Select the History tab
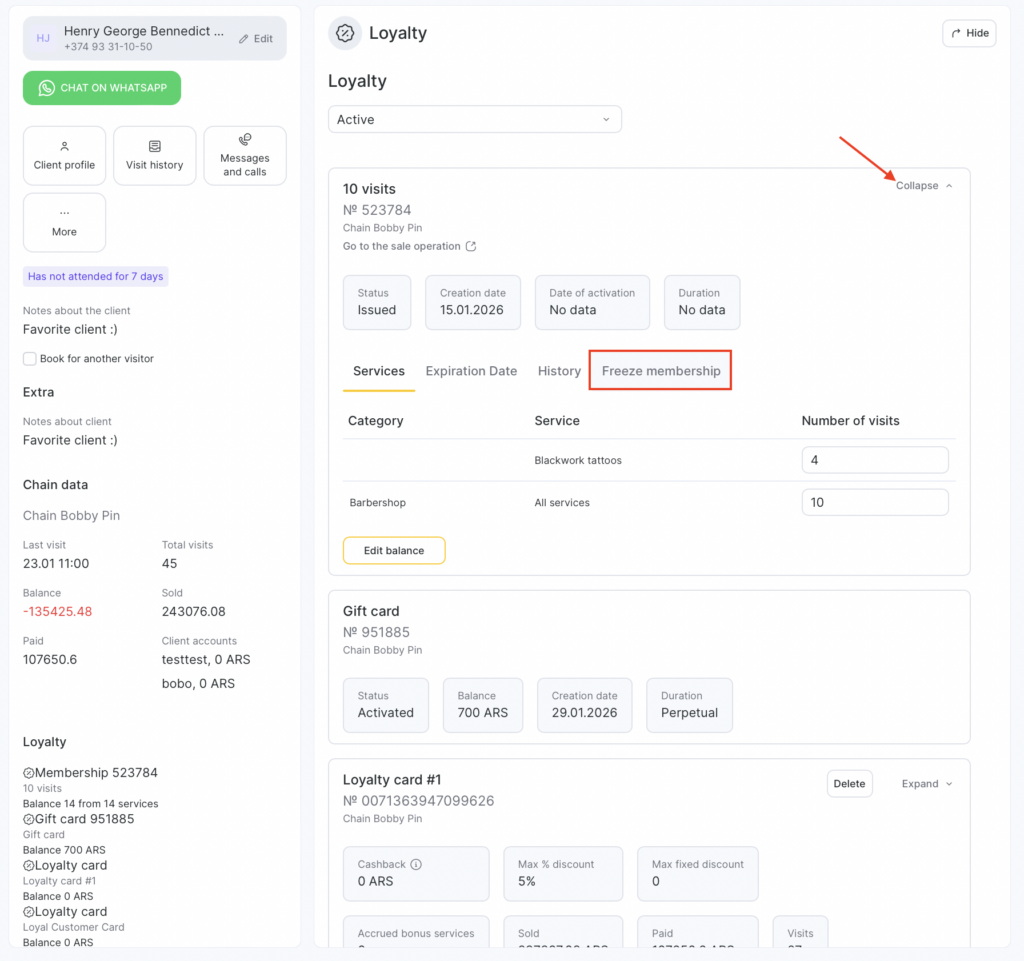This screenshot has height=961, width=1024. [x=559, y=371]
